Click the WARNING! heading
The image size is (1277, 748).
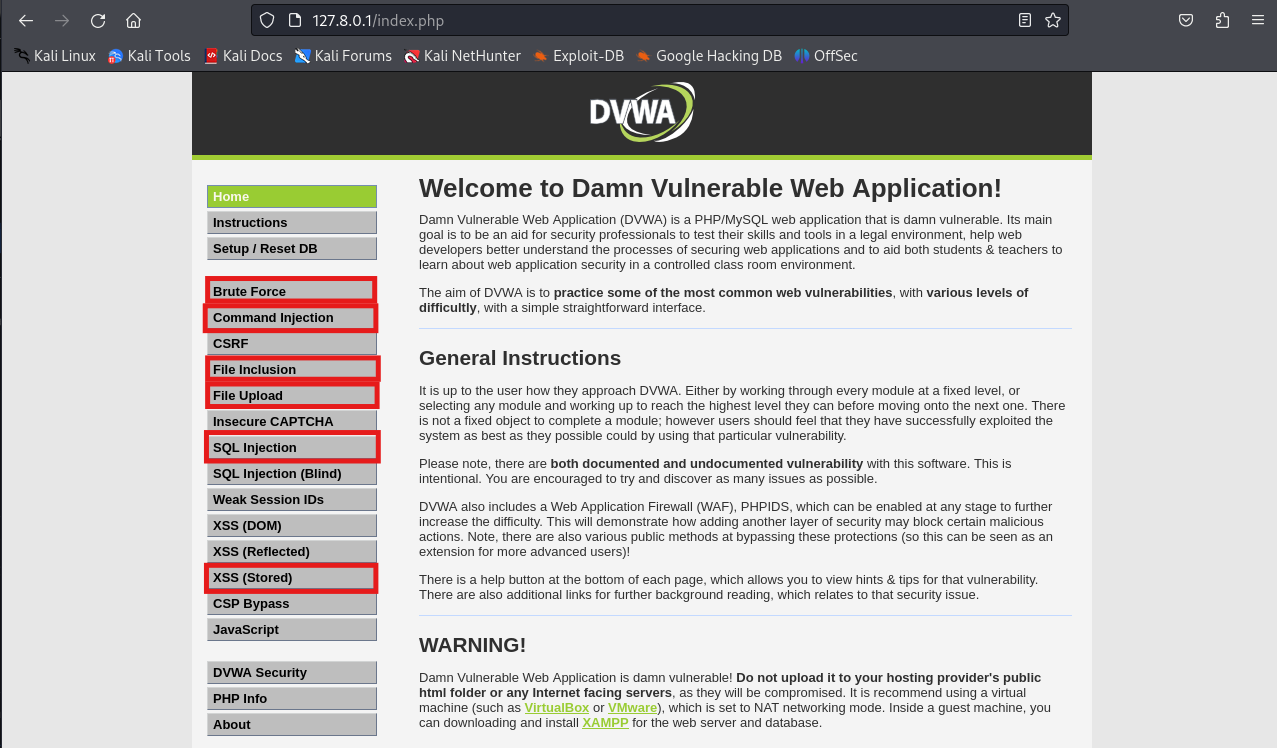click(473, 645)
